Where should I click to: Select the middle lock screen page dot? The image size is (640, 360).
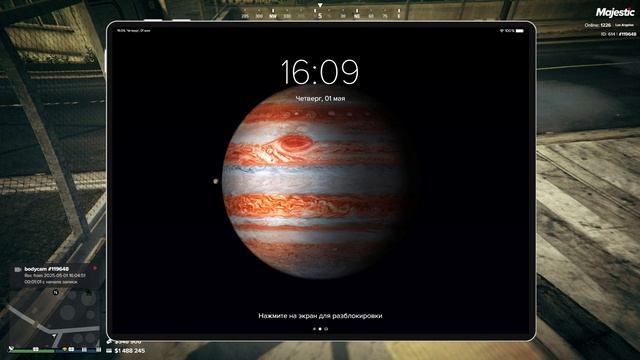click(x=320, y=329)
